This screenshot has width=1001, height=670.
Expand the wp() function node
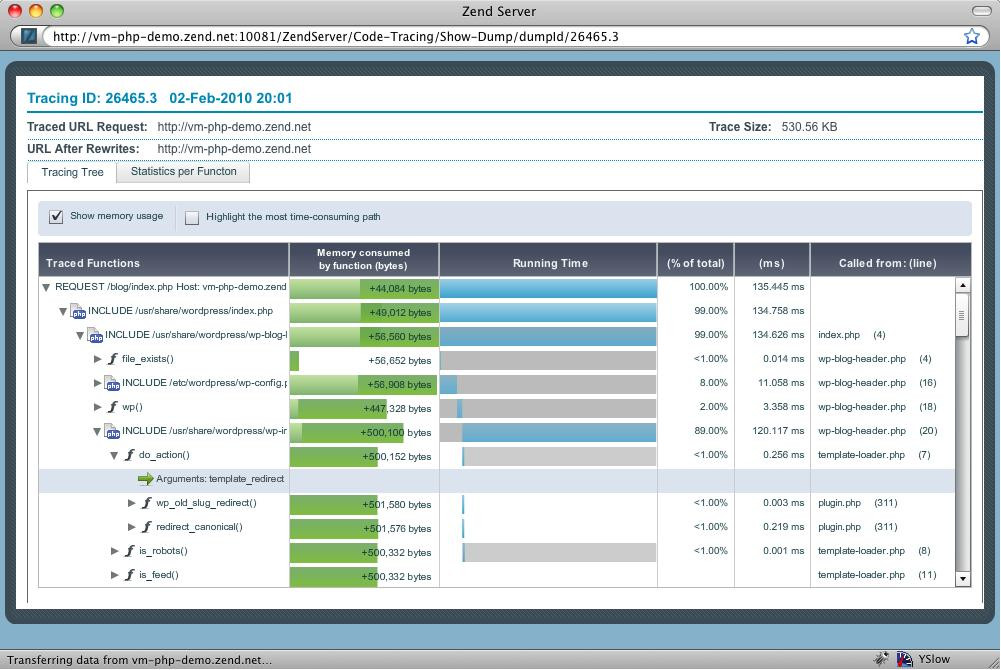98,406
